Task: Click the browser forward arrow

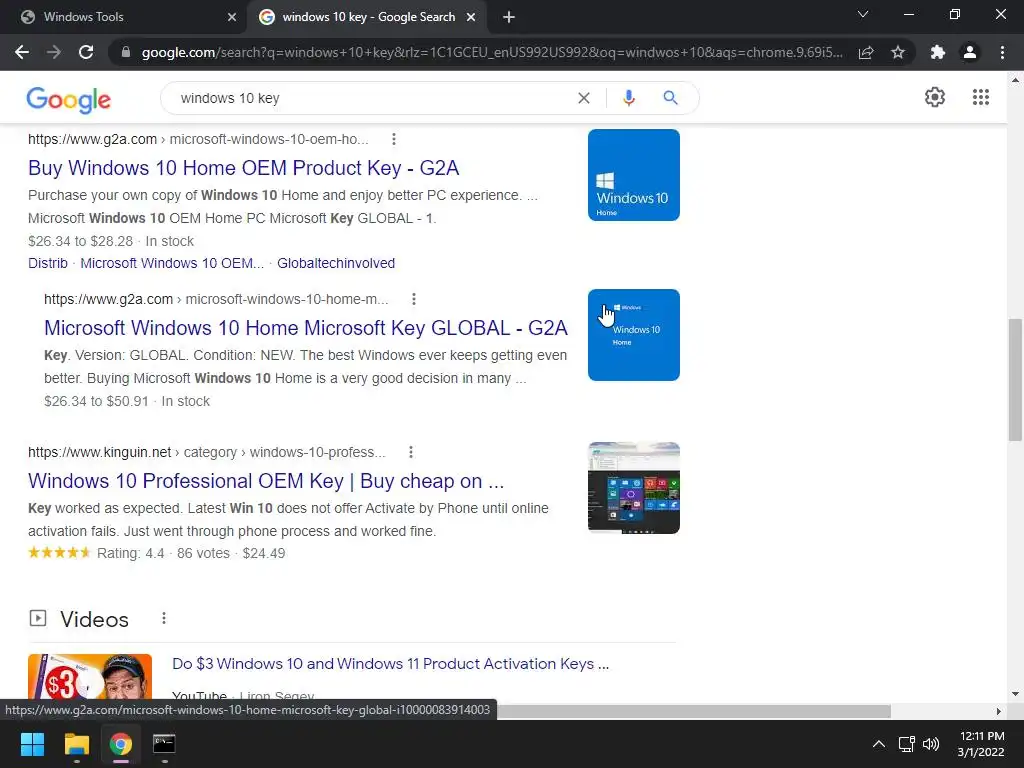Action: (54, 52)
